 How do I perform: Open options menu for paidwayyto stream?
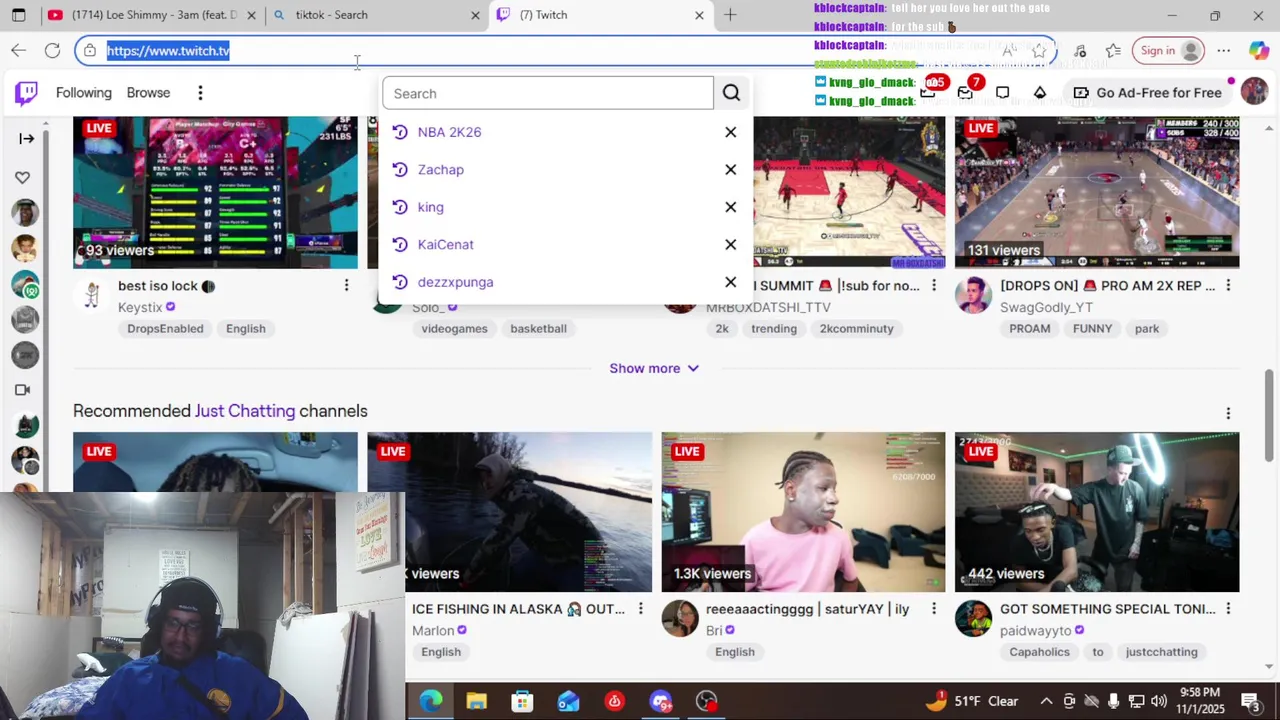1228,609
